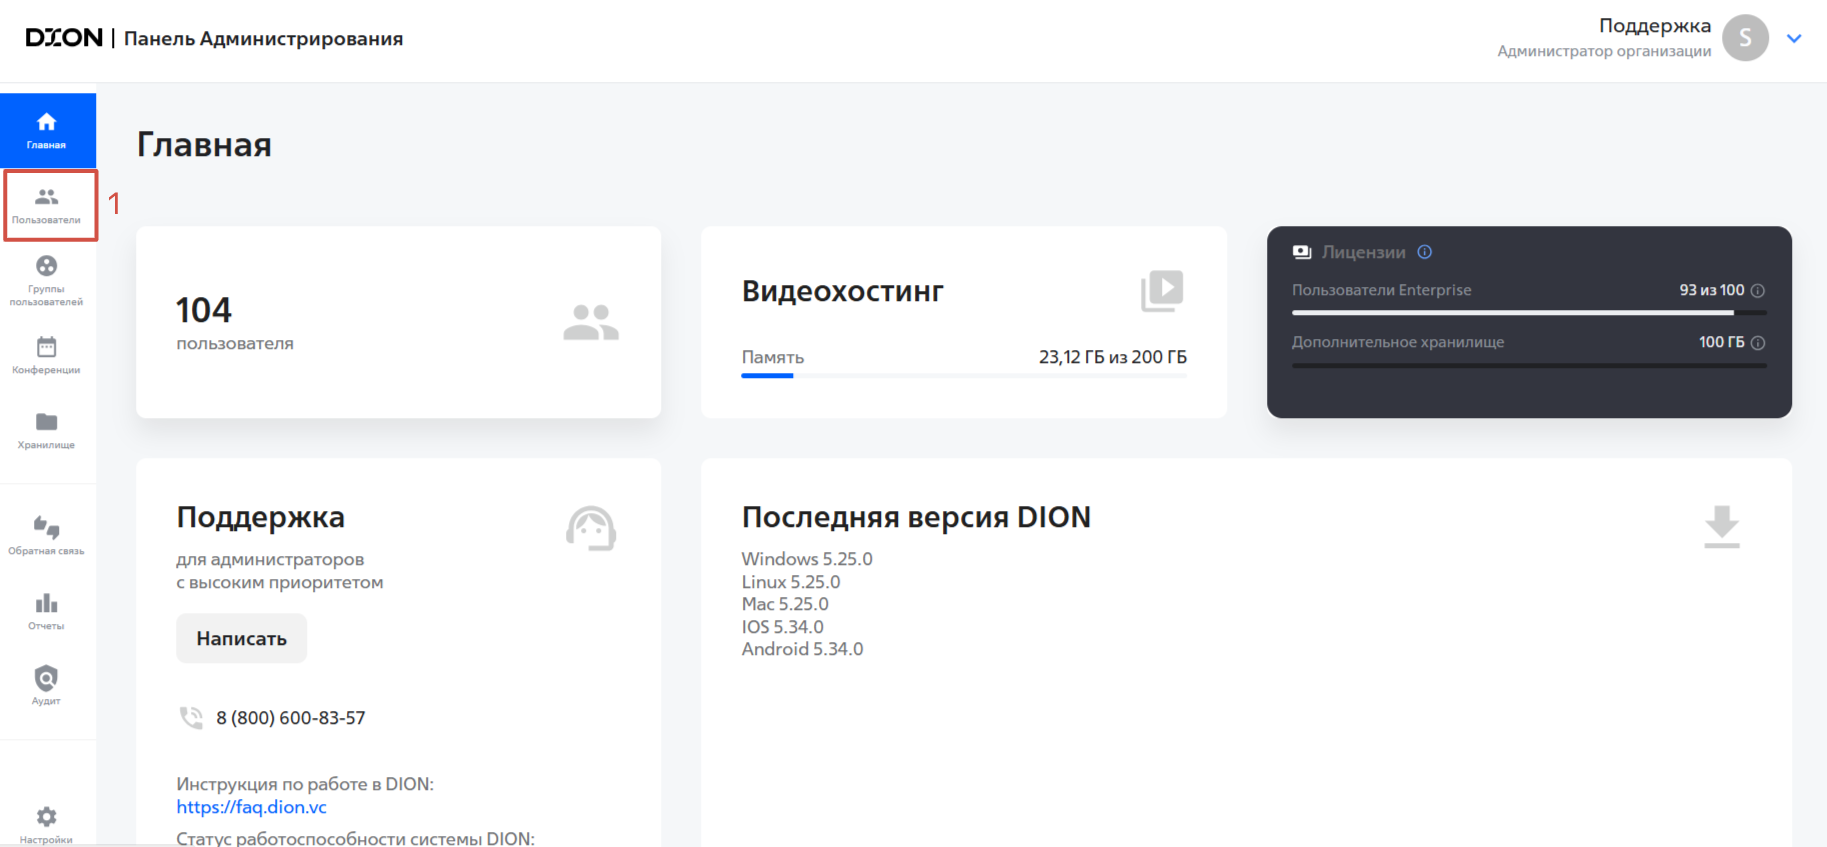Open the Хранилище folder icon
Screen dimensions: 1827x847
[x=46, y=430]
